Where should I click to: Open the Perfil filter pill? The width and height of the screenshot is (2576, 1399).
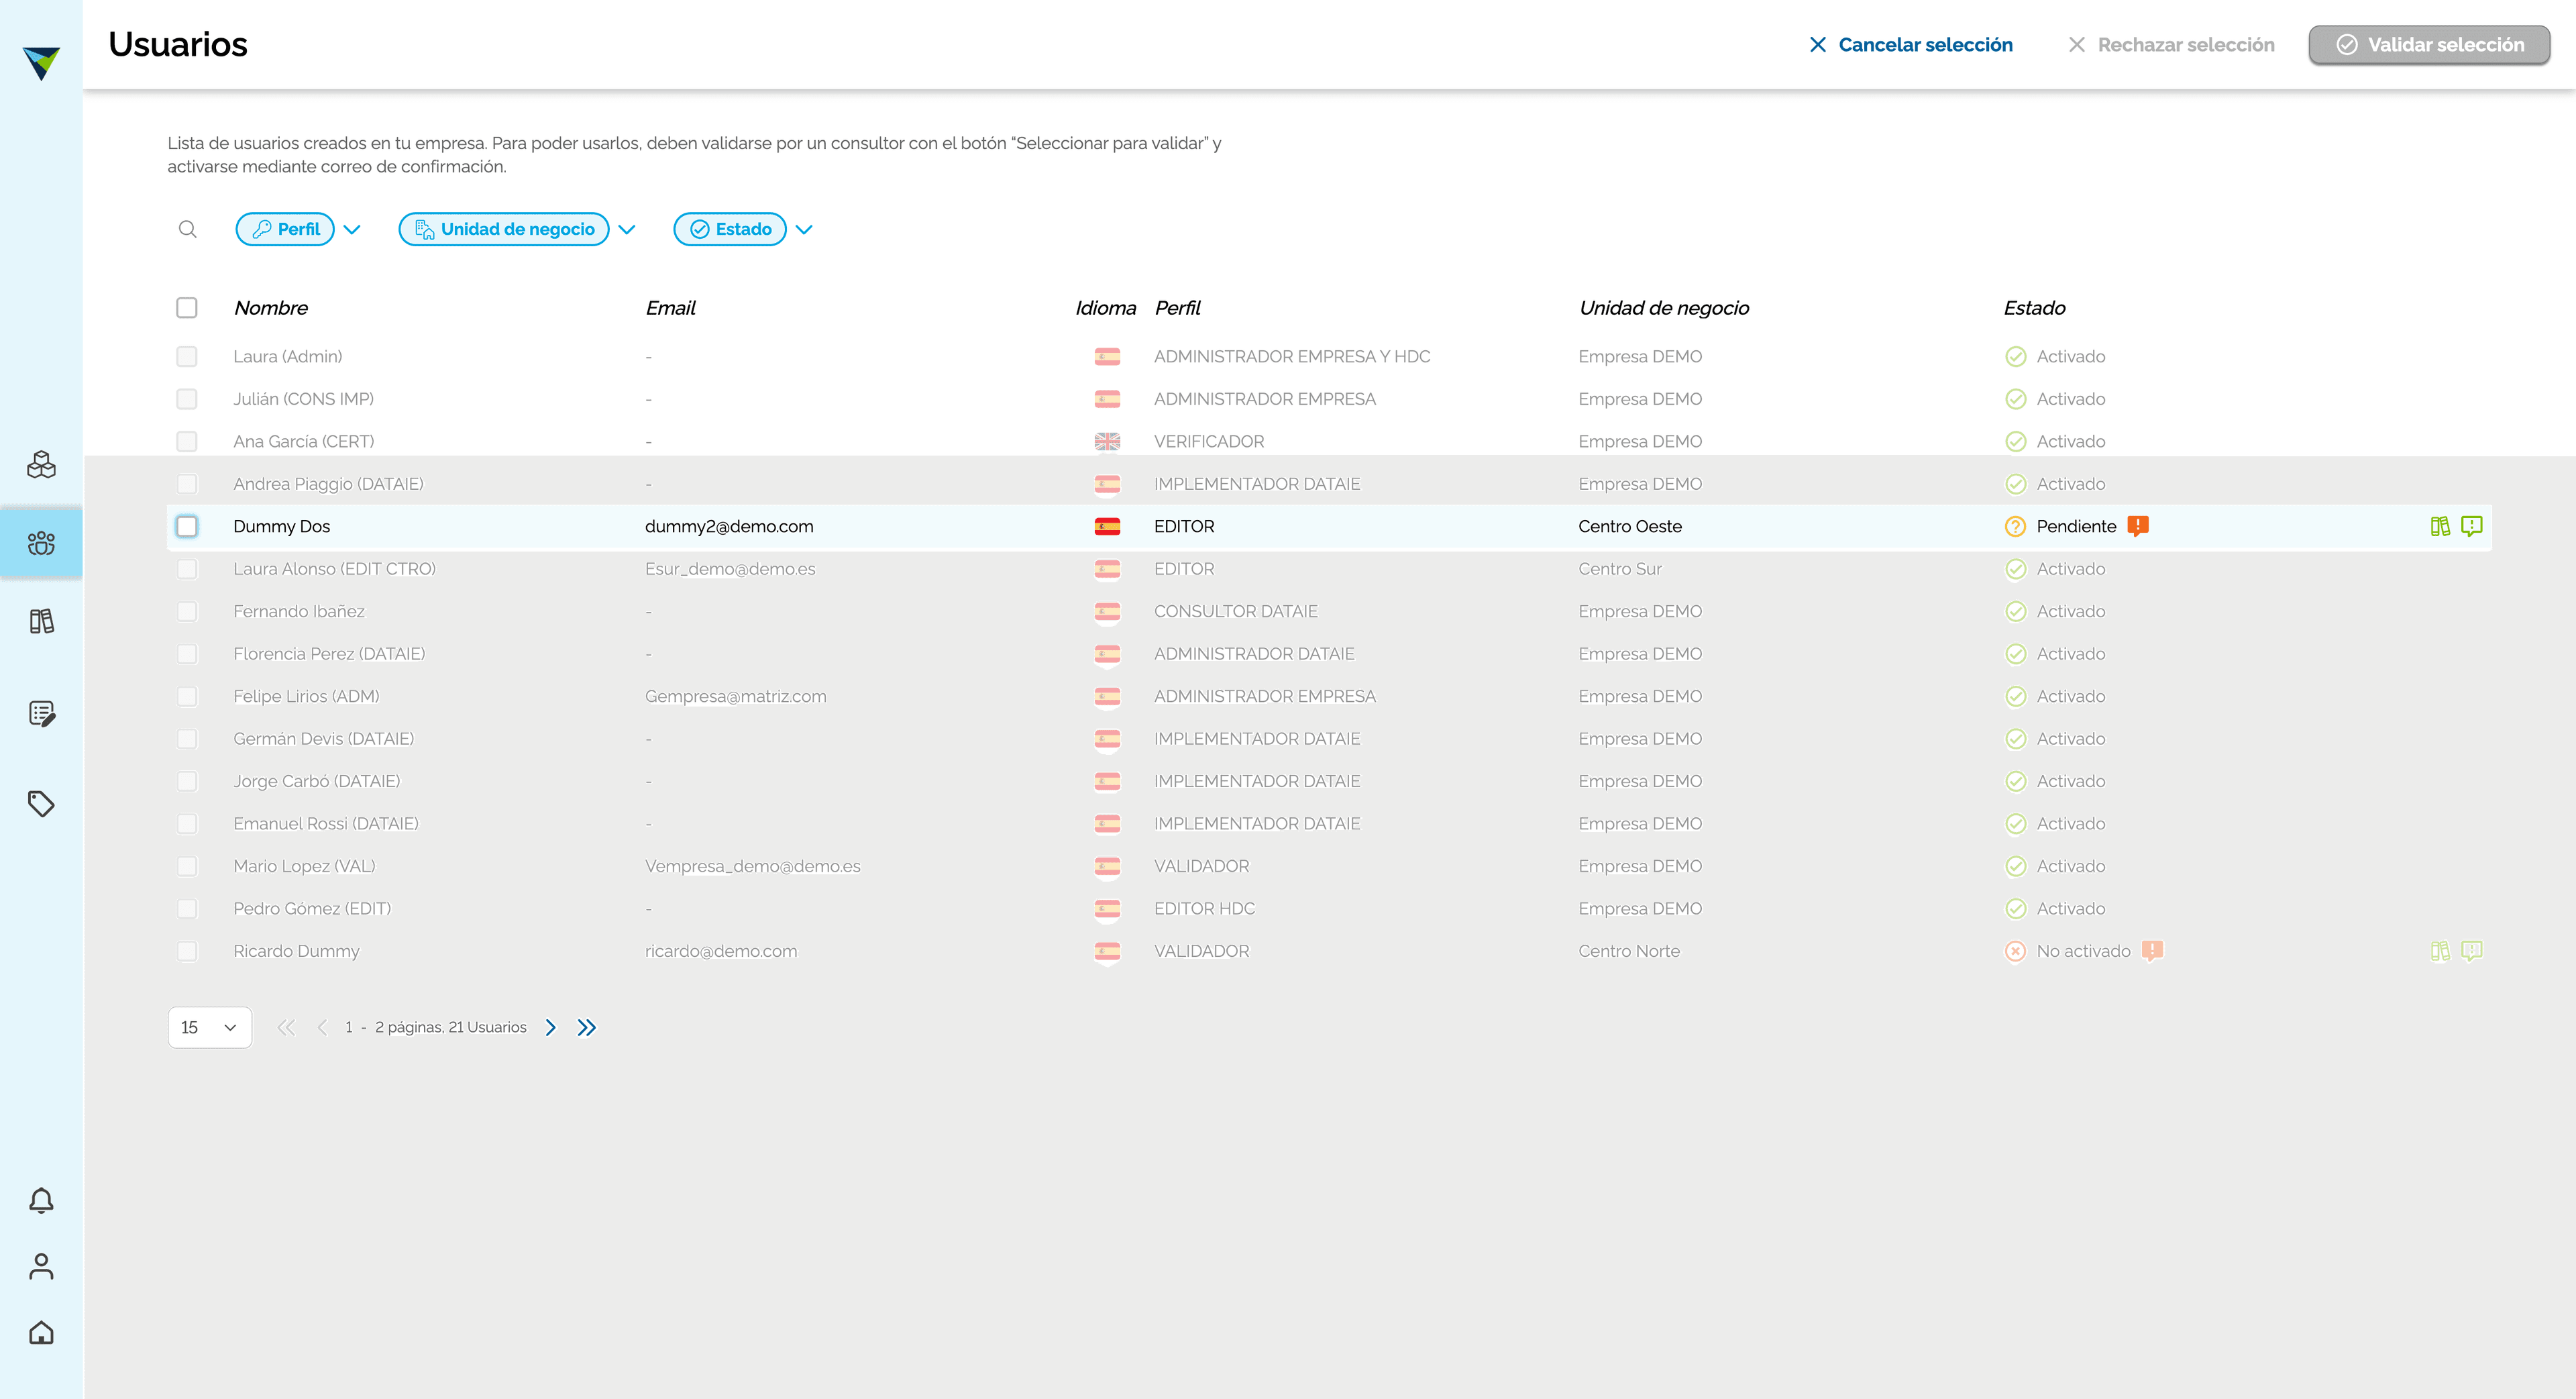point(285,229)
